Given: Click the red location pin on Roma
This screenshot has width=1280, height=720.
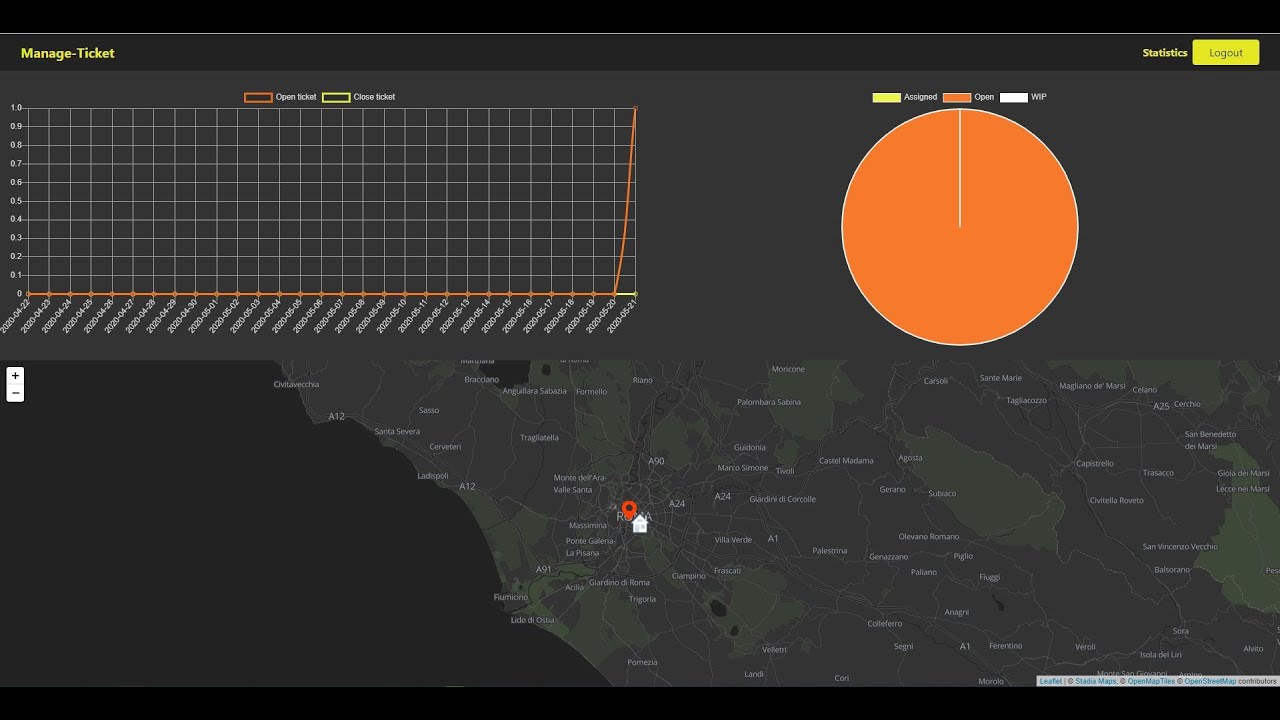Looking at the screenshot, I should [629, 511].
